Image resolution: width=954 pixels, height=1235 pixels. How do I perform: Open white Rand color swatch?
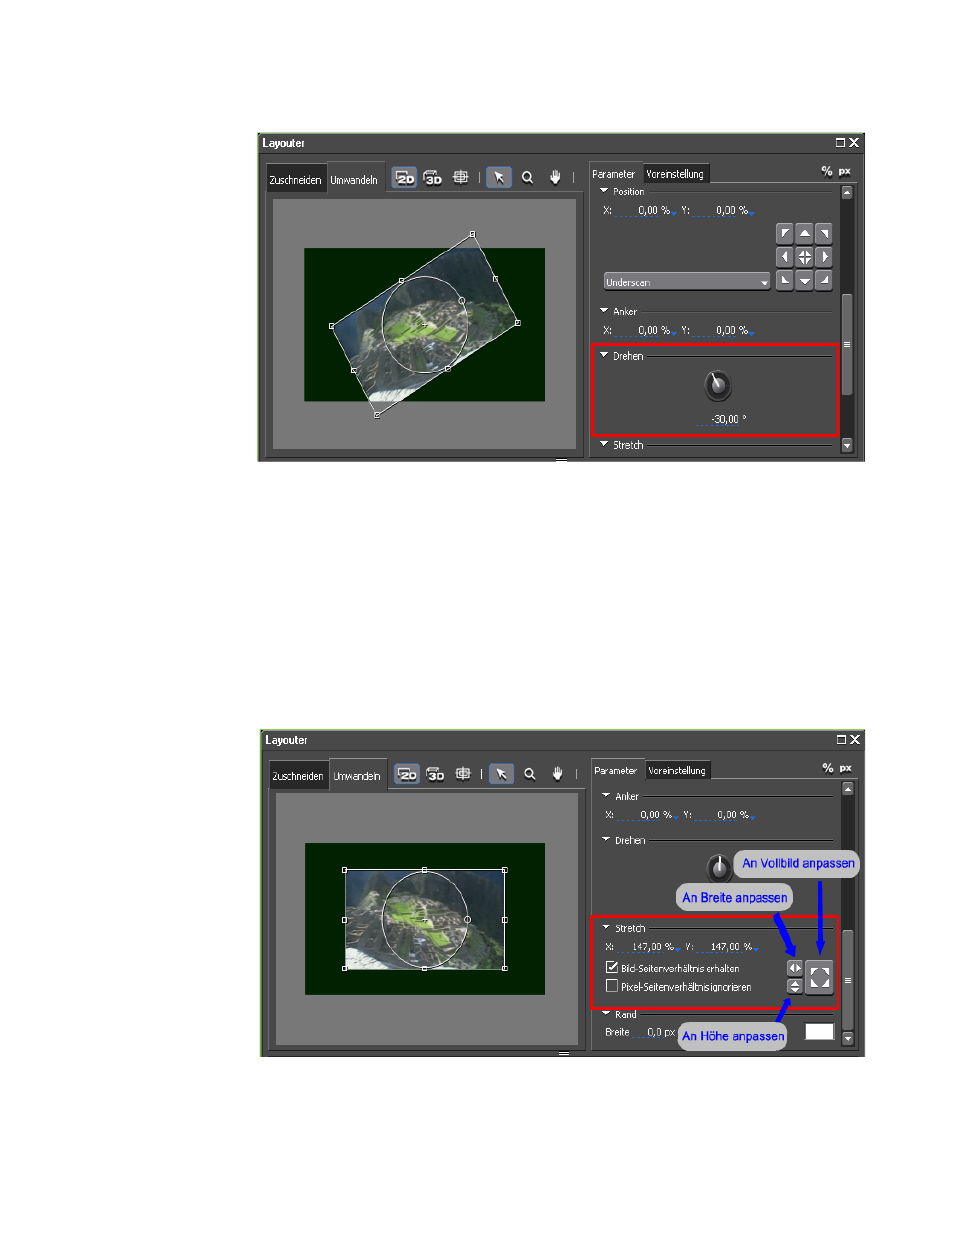(x=819, y=1031)
